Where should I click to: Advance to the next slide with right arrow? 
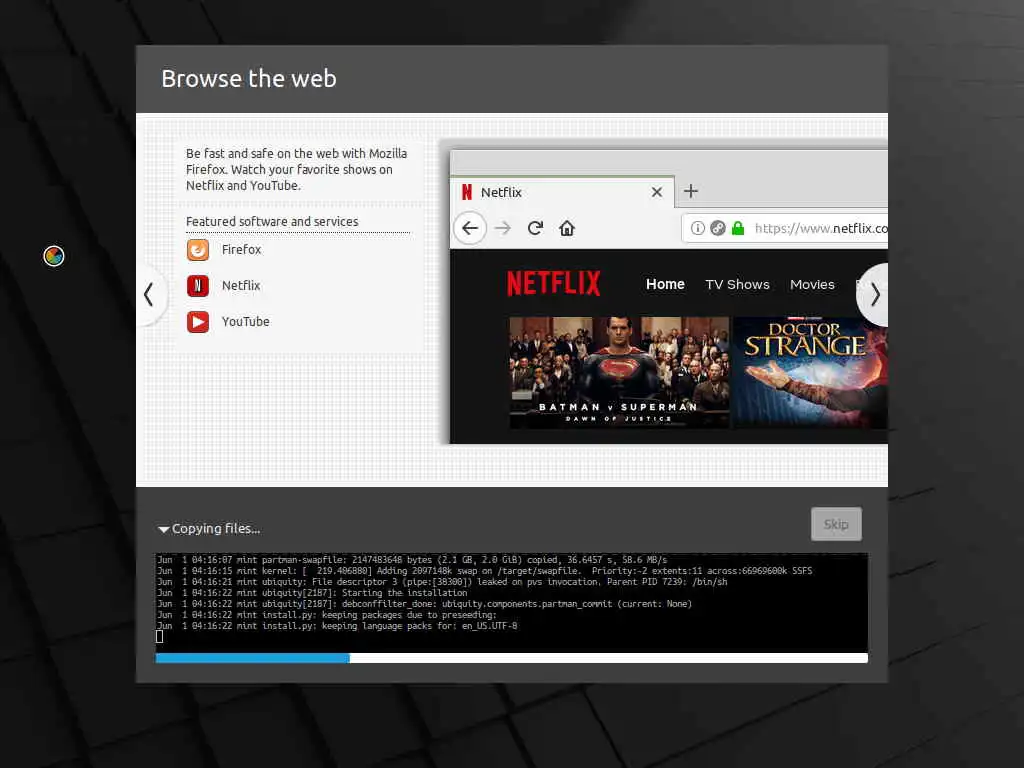pyautogui.click(x=874, y=295)
